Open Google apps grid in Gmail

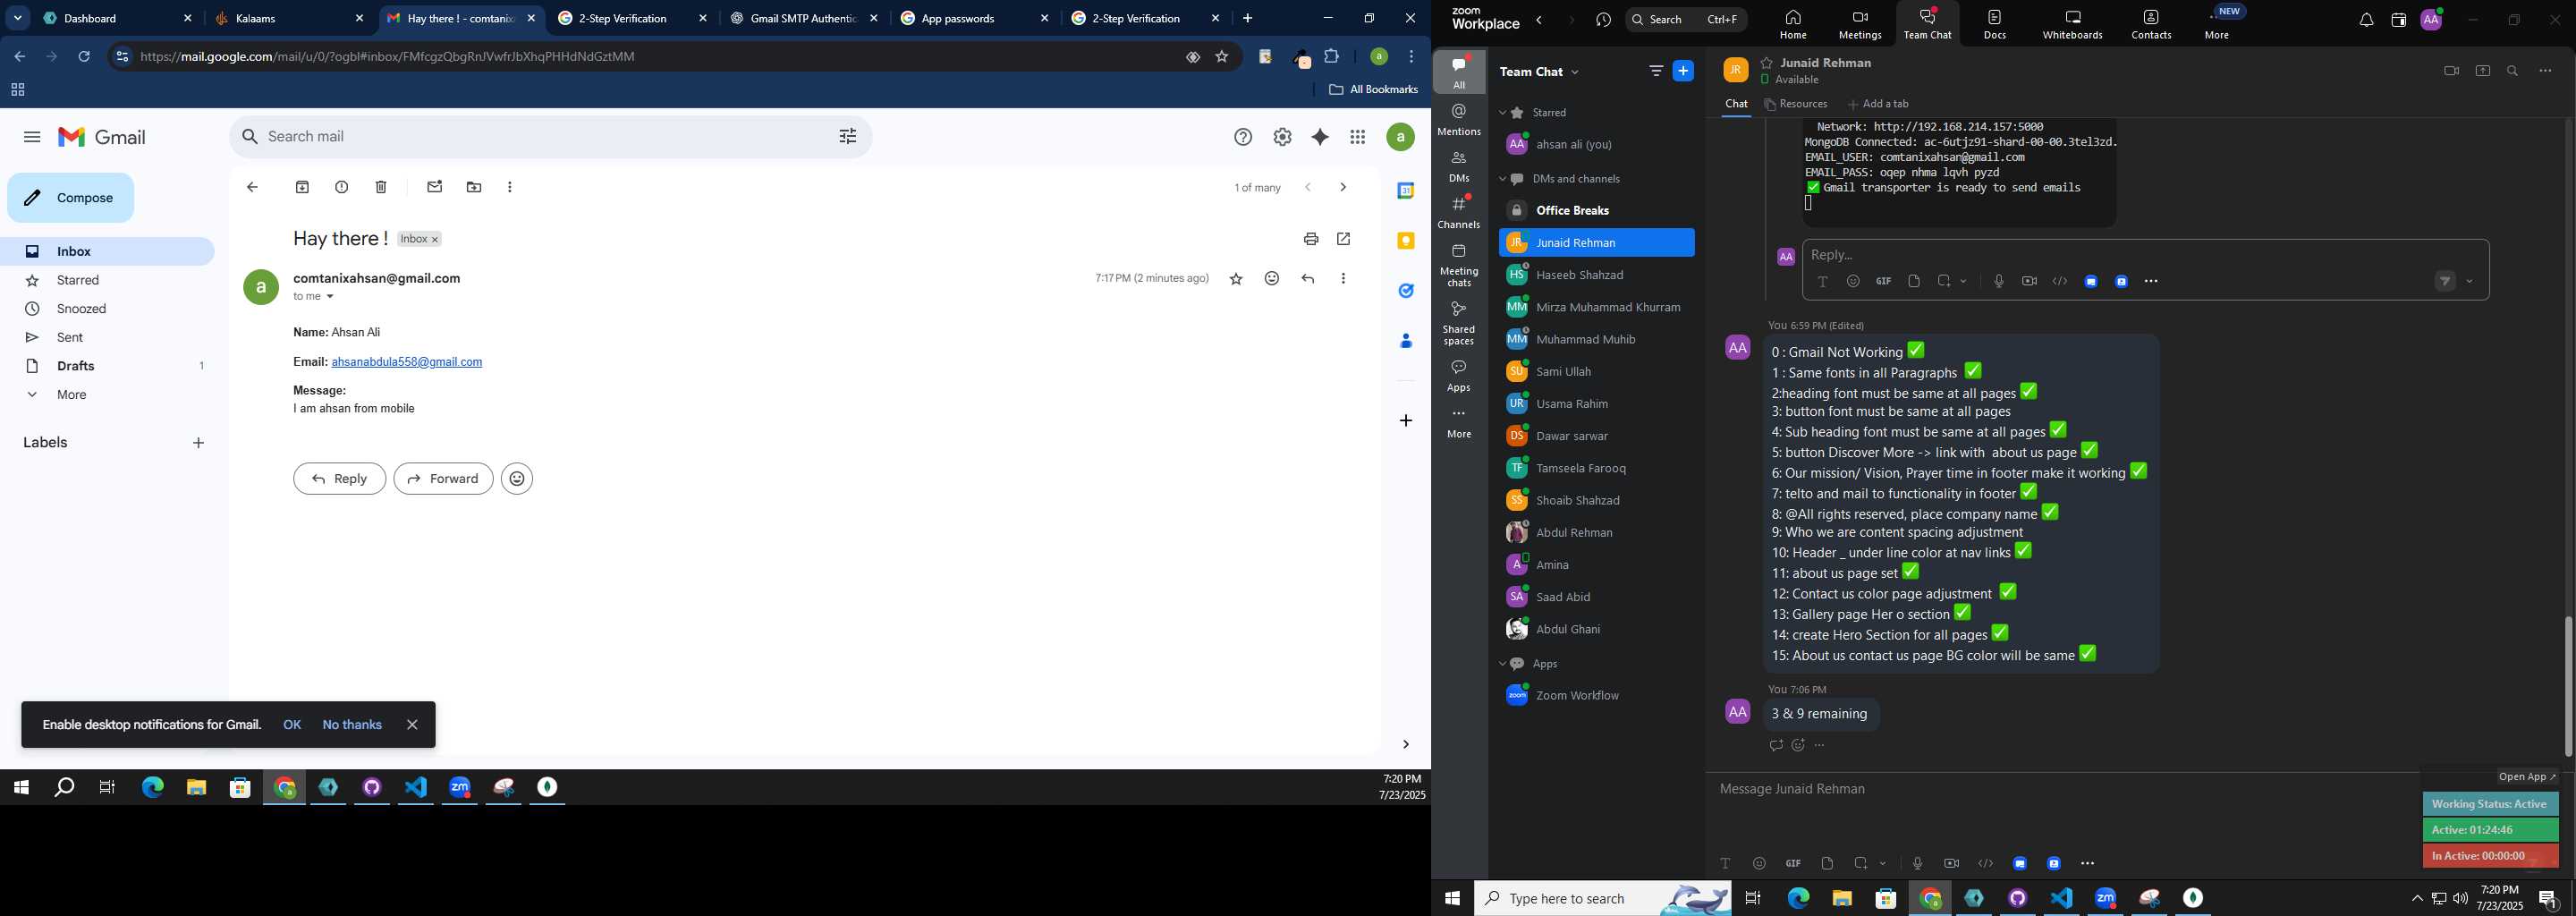click(1358, 138)
